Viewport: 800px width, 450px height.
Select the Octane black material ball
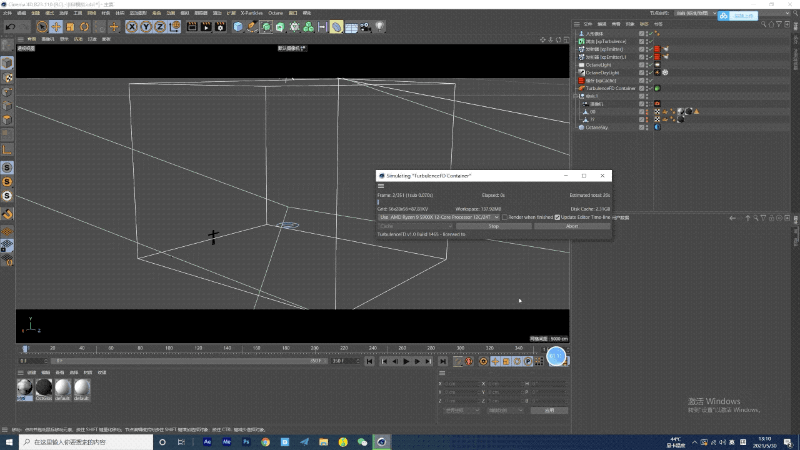point(44,389)
